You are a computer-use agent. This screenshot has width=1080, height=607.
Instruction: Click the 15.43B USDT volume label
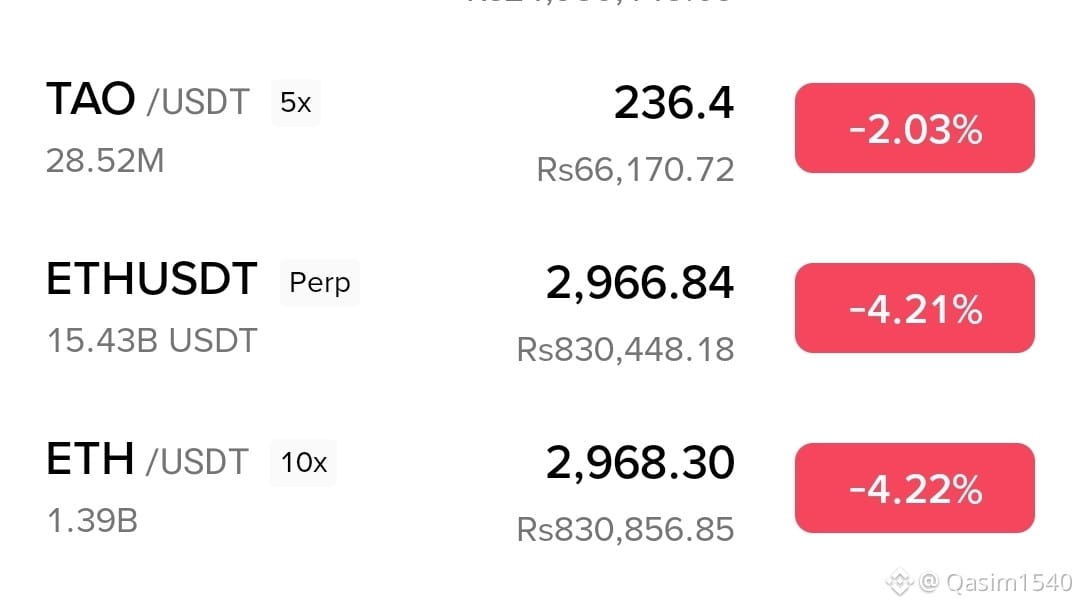[x=152, y=340]
